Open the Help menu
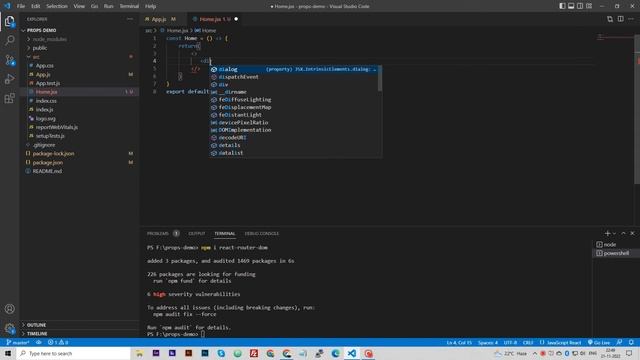 point(150,6)
